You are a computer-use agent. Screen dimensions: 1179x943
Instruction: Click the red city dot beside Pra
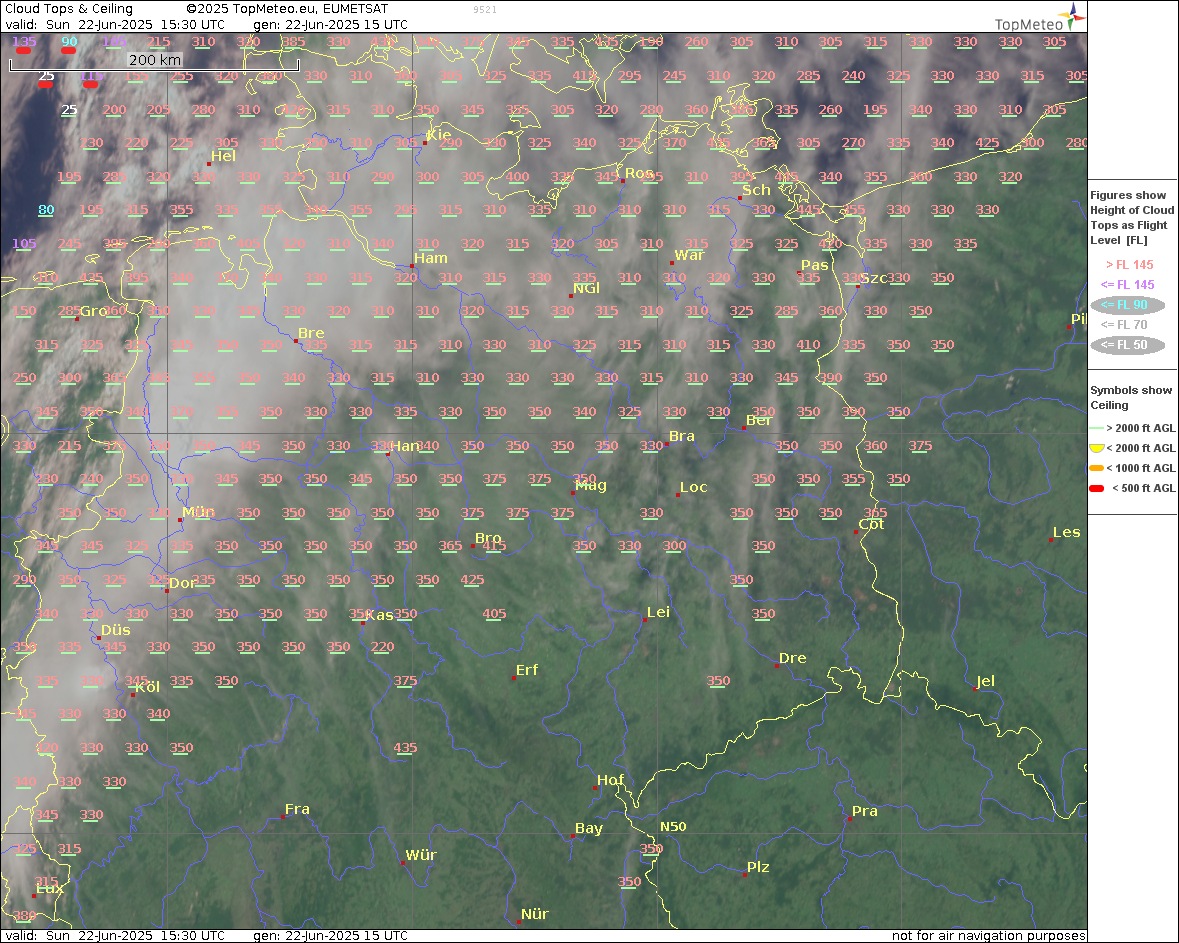click(x=850, y=819)
